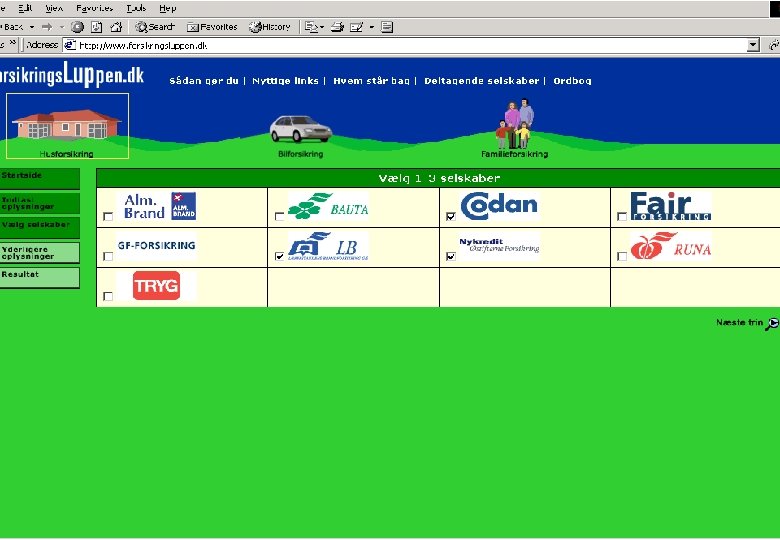Viewport: 780px width, 540px height.
Task: Check the Bauta checkbox
Action: [280, 216]
